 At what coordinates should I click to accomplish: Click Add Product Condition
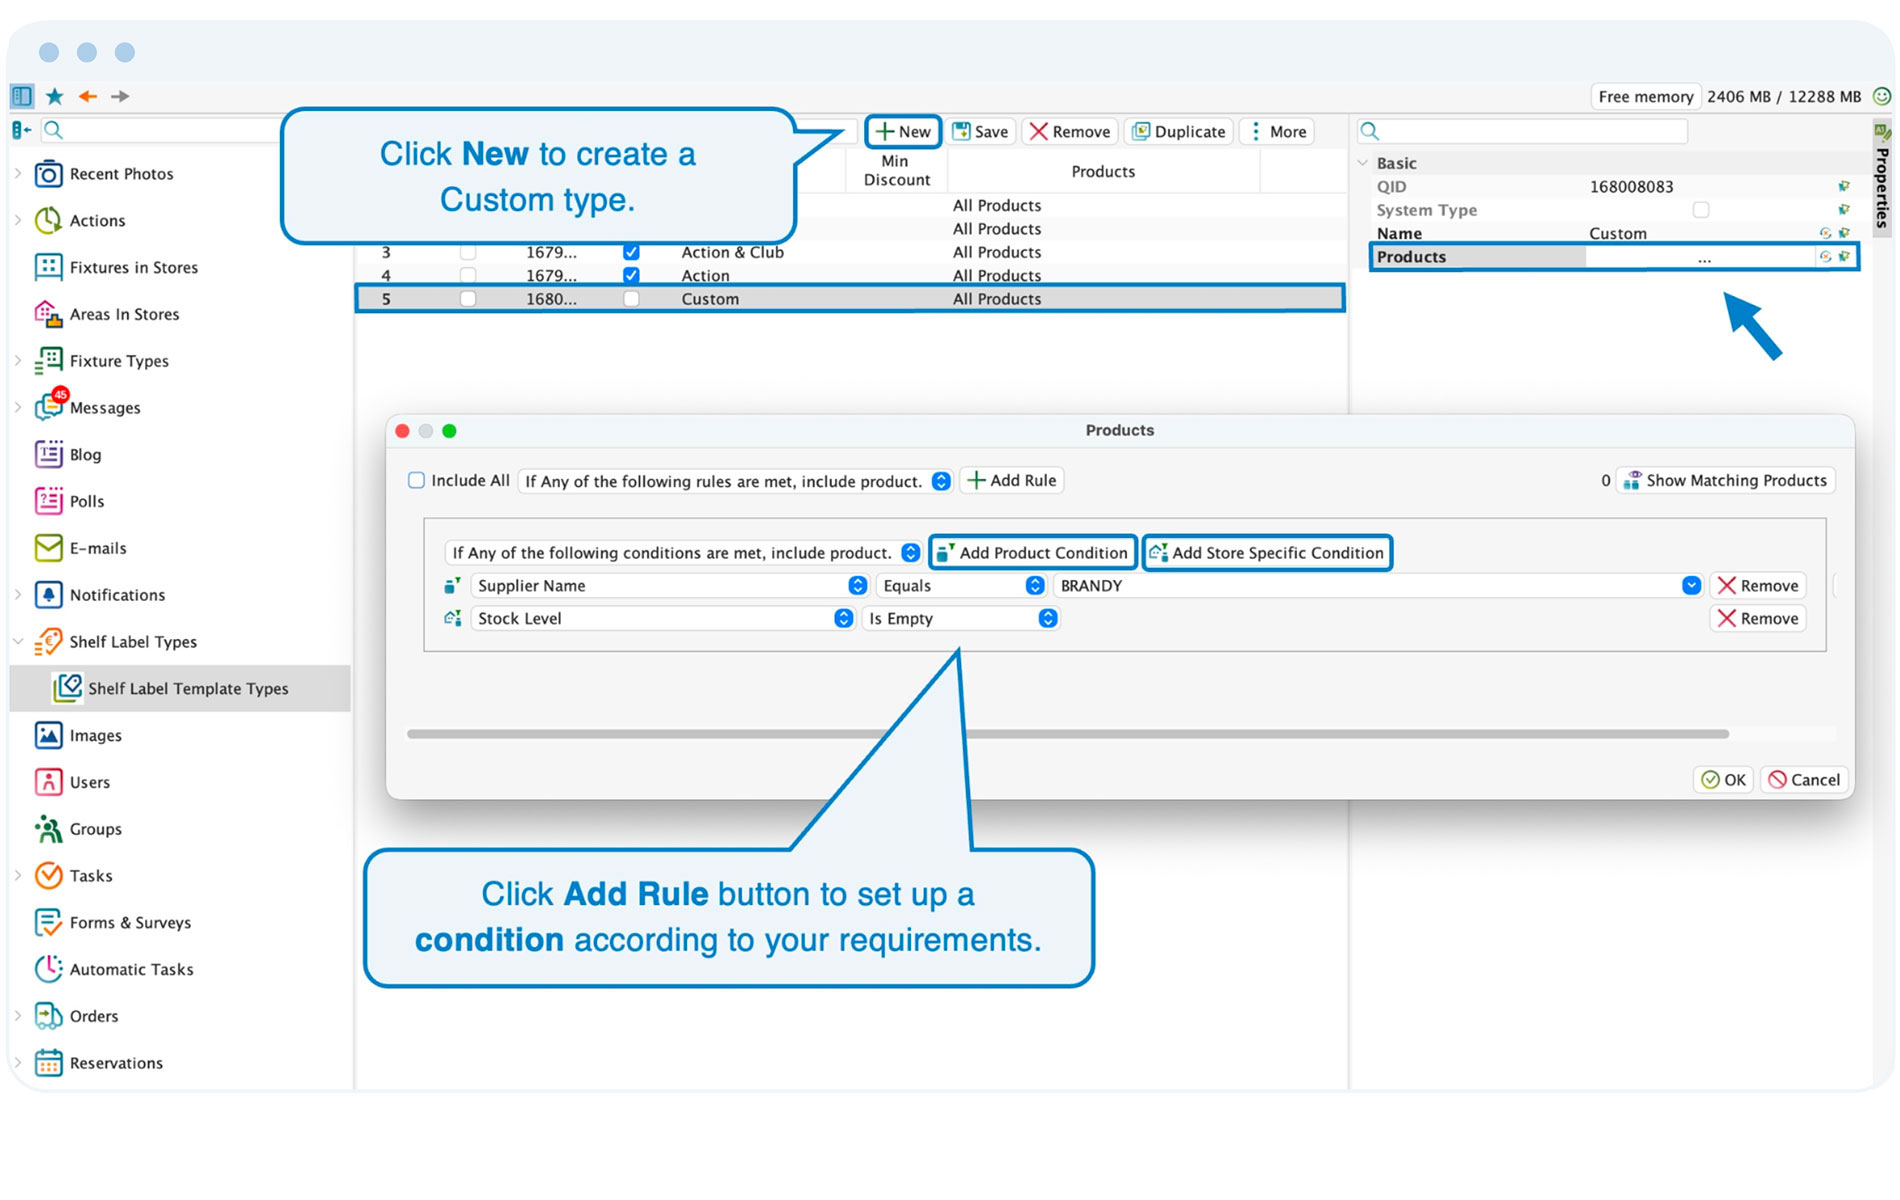(1033, 552)
